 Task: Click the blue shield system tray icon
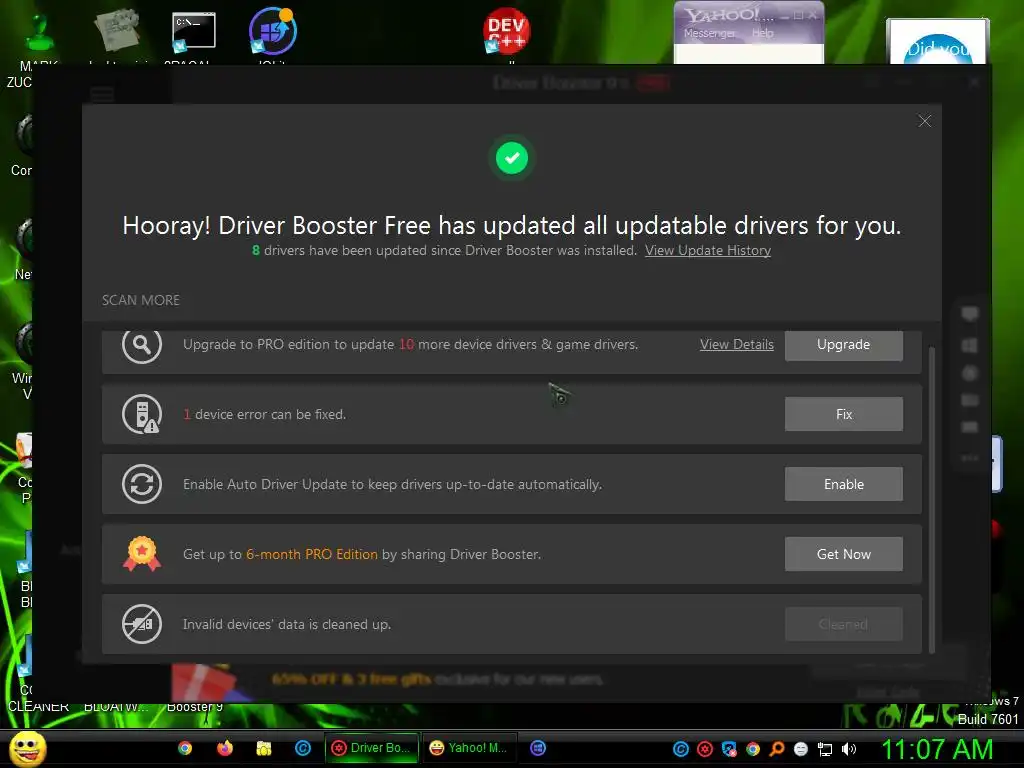click(729, 749)
